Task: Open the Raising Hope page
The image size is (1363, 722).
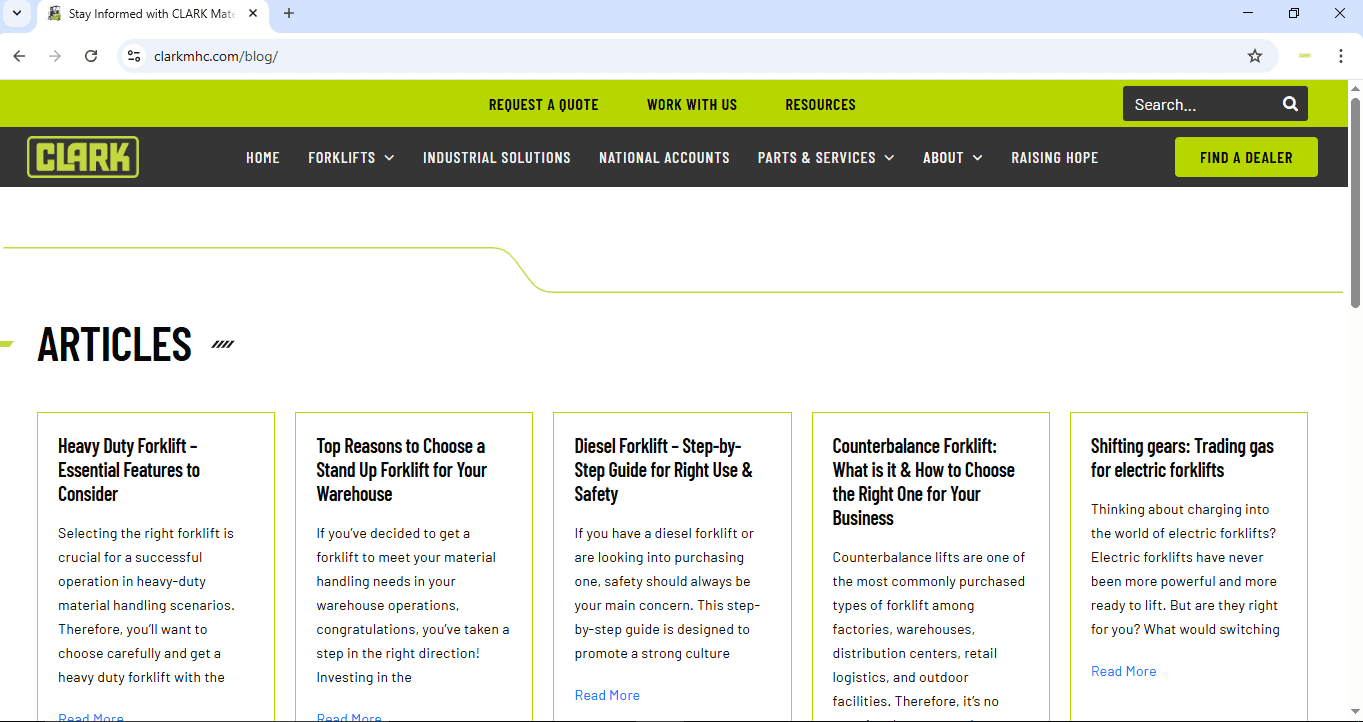Action: [1055, 158]
